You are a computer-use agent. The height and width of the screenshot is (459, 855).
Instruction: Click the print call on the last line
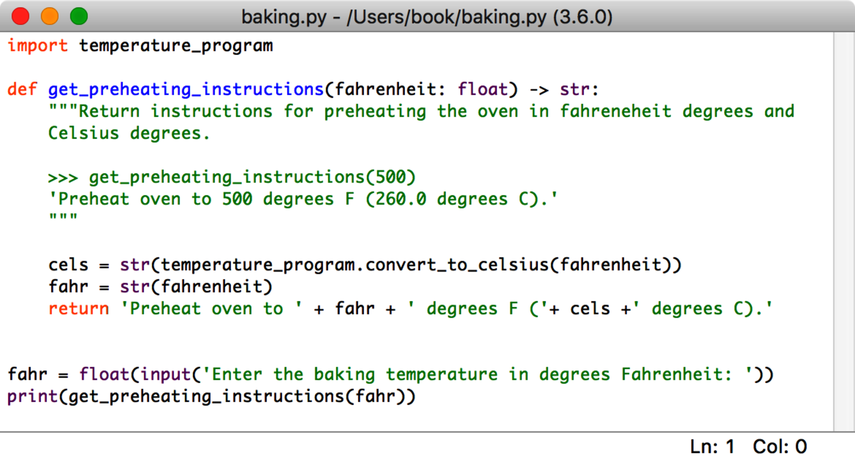32,397
